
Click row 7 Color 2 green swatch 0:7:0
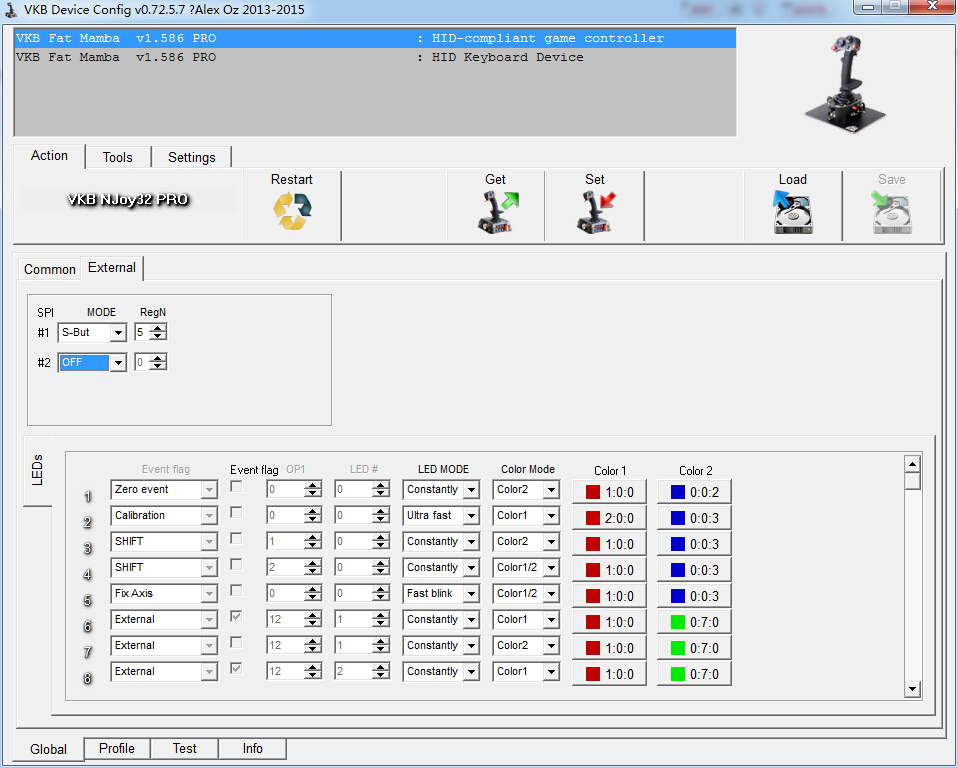tap(694, 648)
